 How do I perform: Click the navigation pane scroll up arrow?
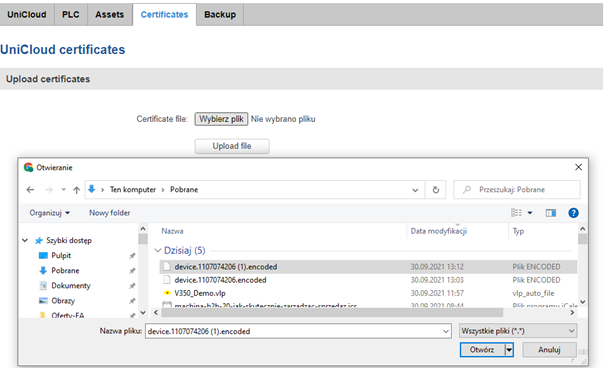click(x=143, y=229)
